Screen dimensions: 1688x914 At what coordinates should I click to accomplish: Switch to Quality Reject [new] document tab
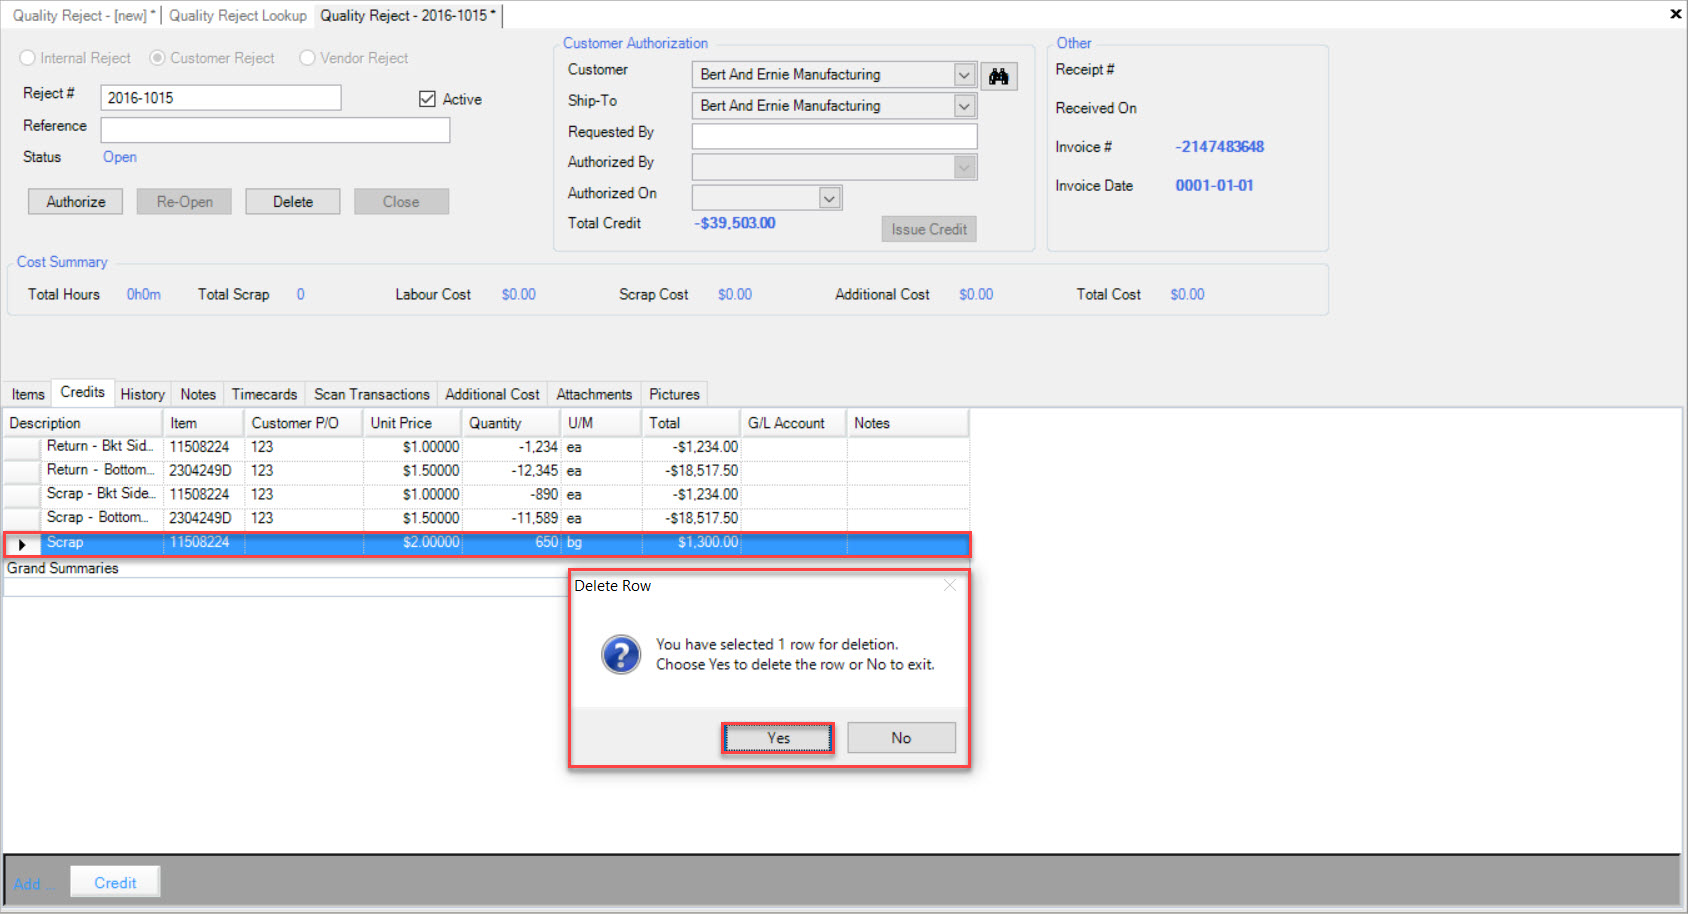coord(84,15)
